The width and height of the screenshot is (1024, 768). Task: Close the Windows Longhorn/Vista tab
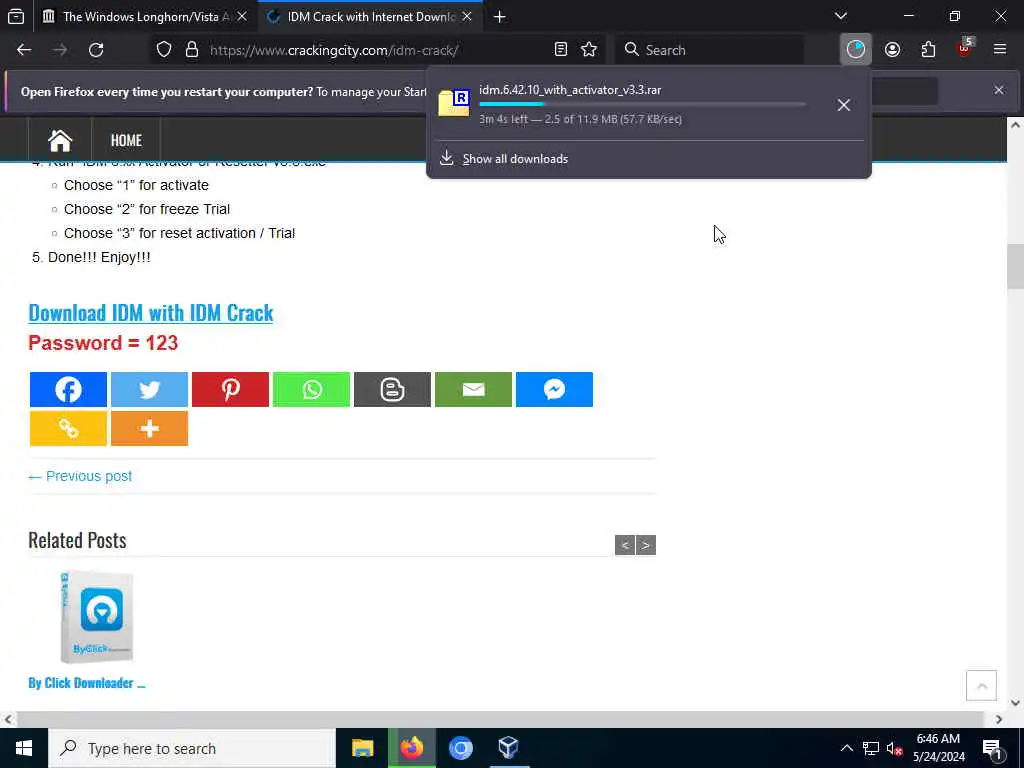coord(242,17)
